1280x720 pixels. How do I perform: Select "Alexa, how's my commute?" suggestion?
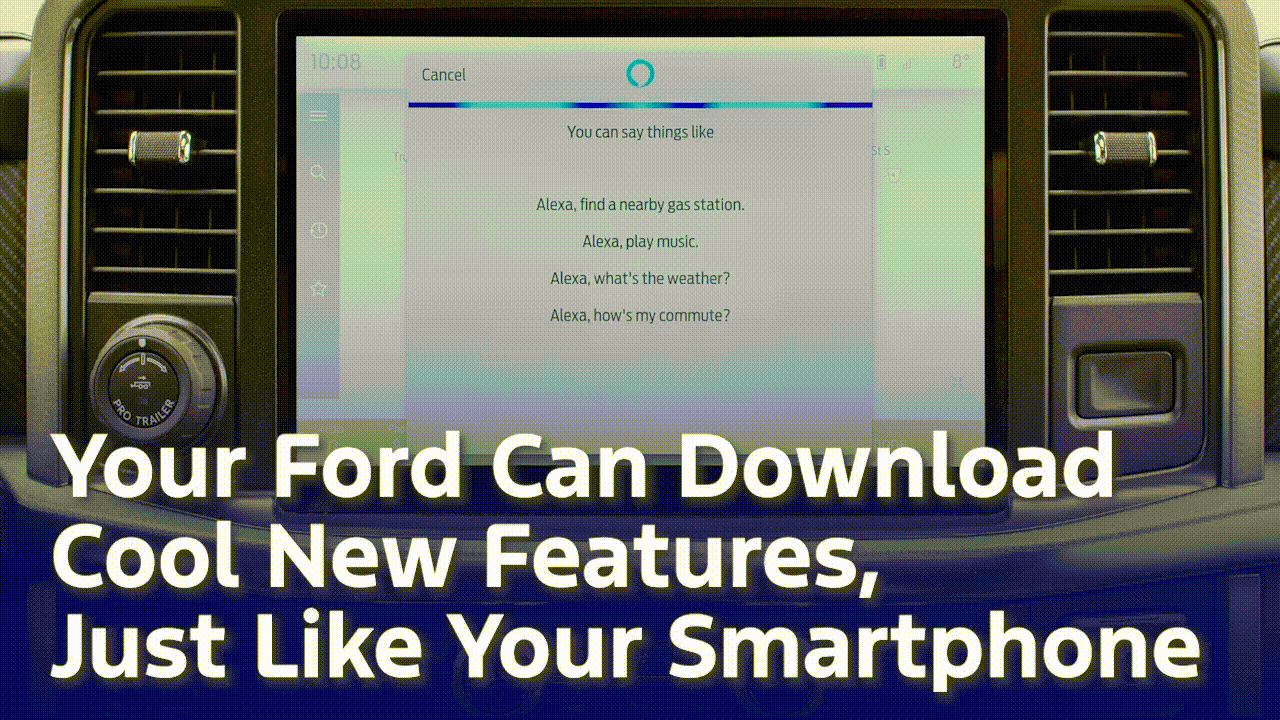640,315
